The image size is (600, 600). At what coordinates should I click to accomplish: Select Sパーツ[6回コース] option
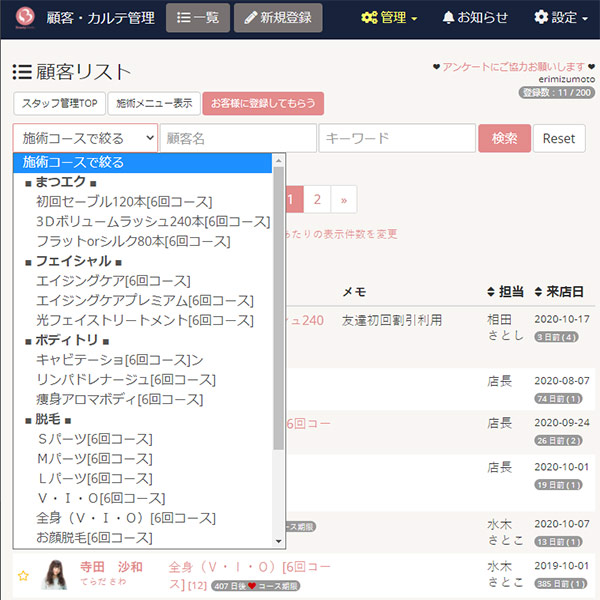[142, 439]
